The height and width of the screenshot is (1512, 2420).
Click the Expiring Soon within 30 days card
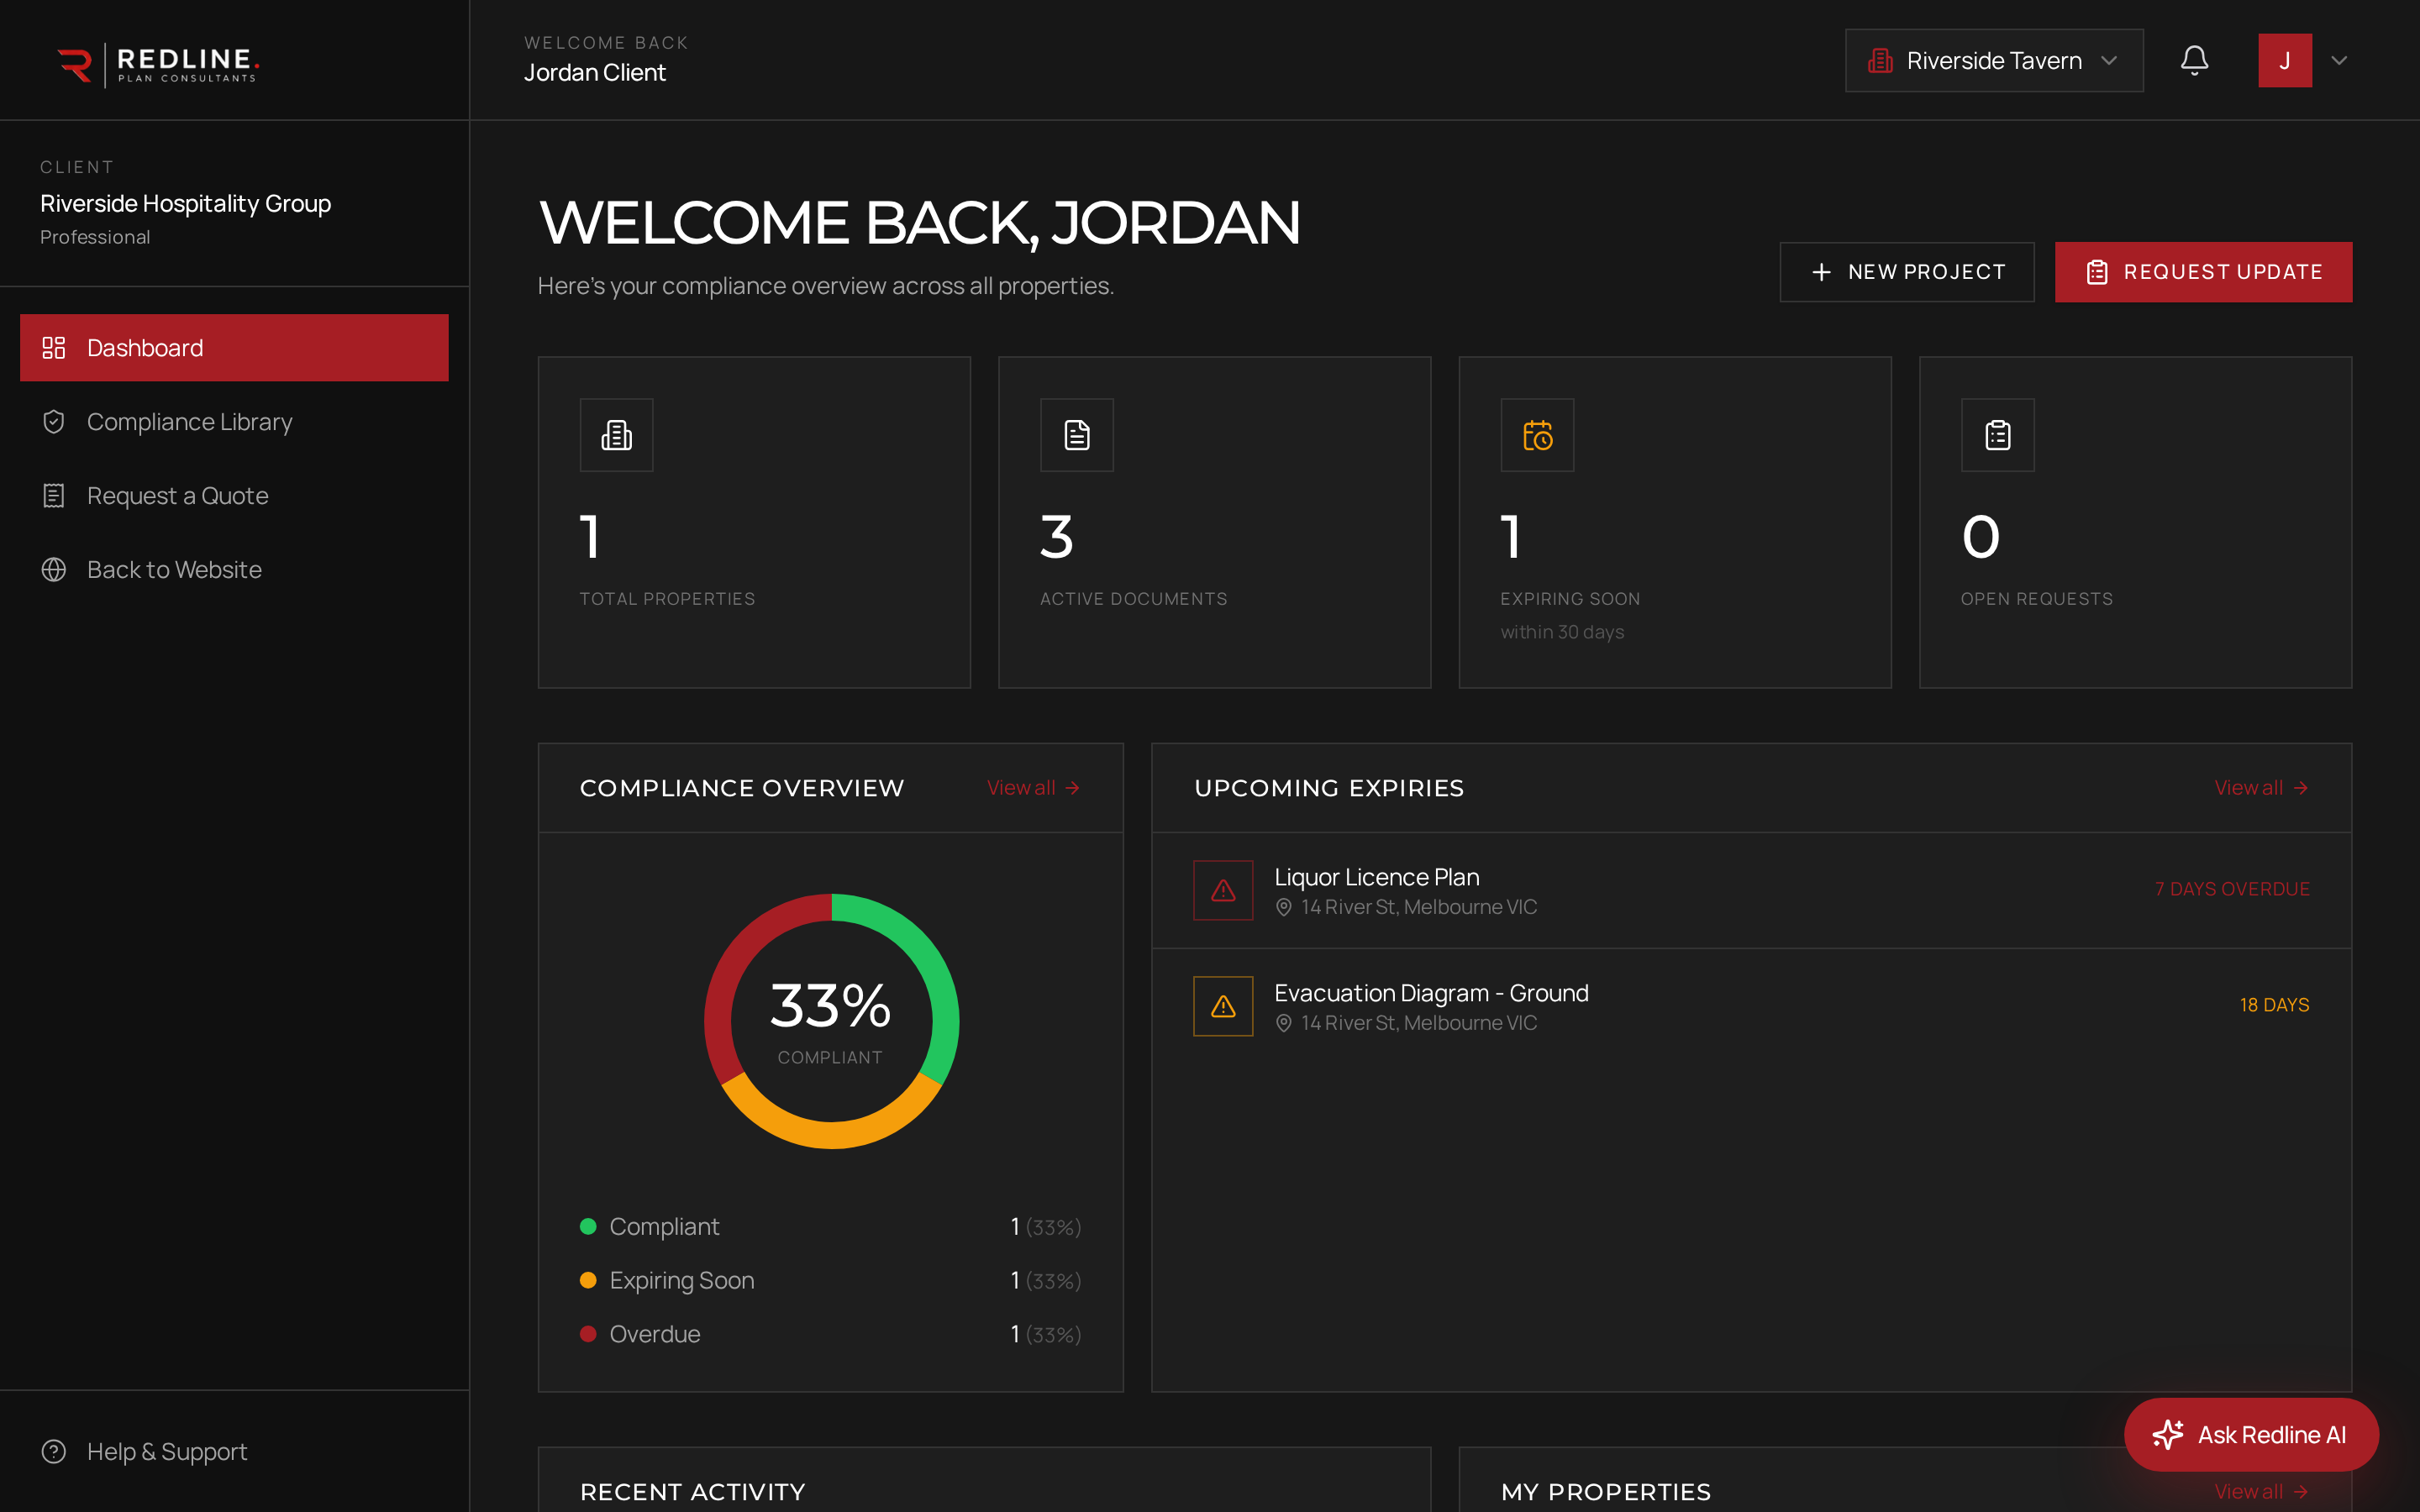tap(1675, 522)
